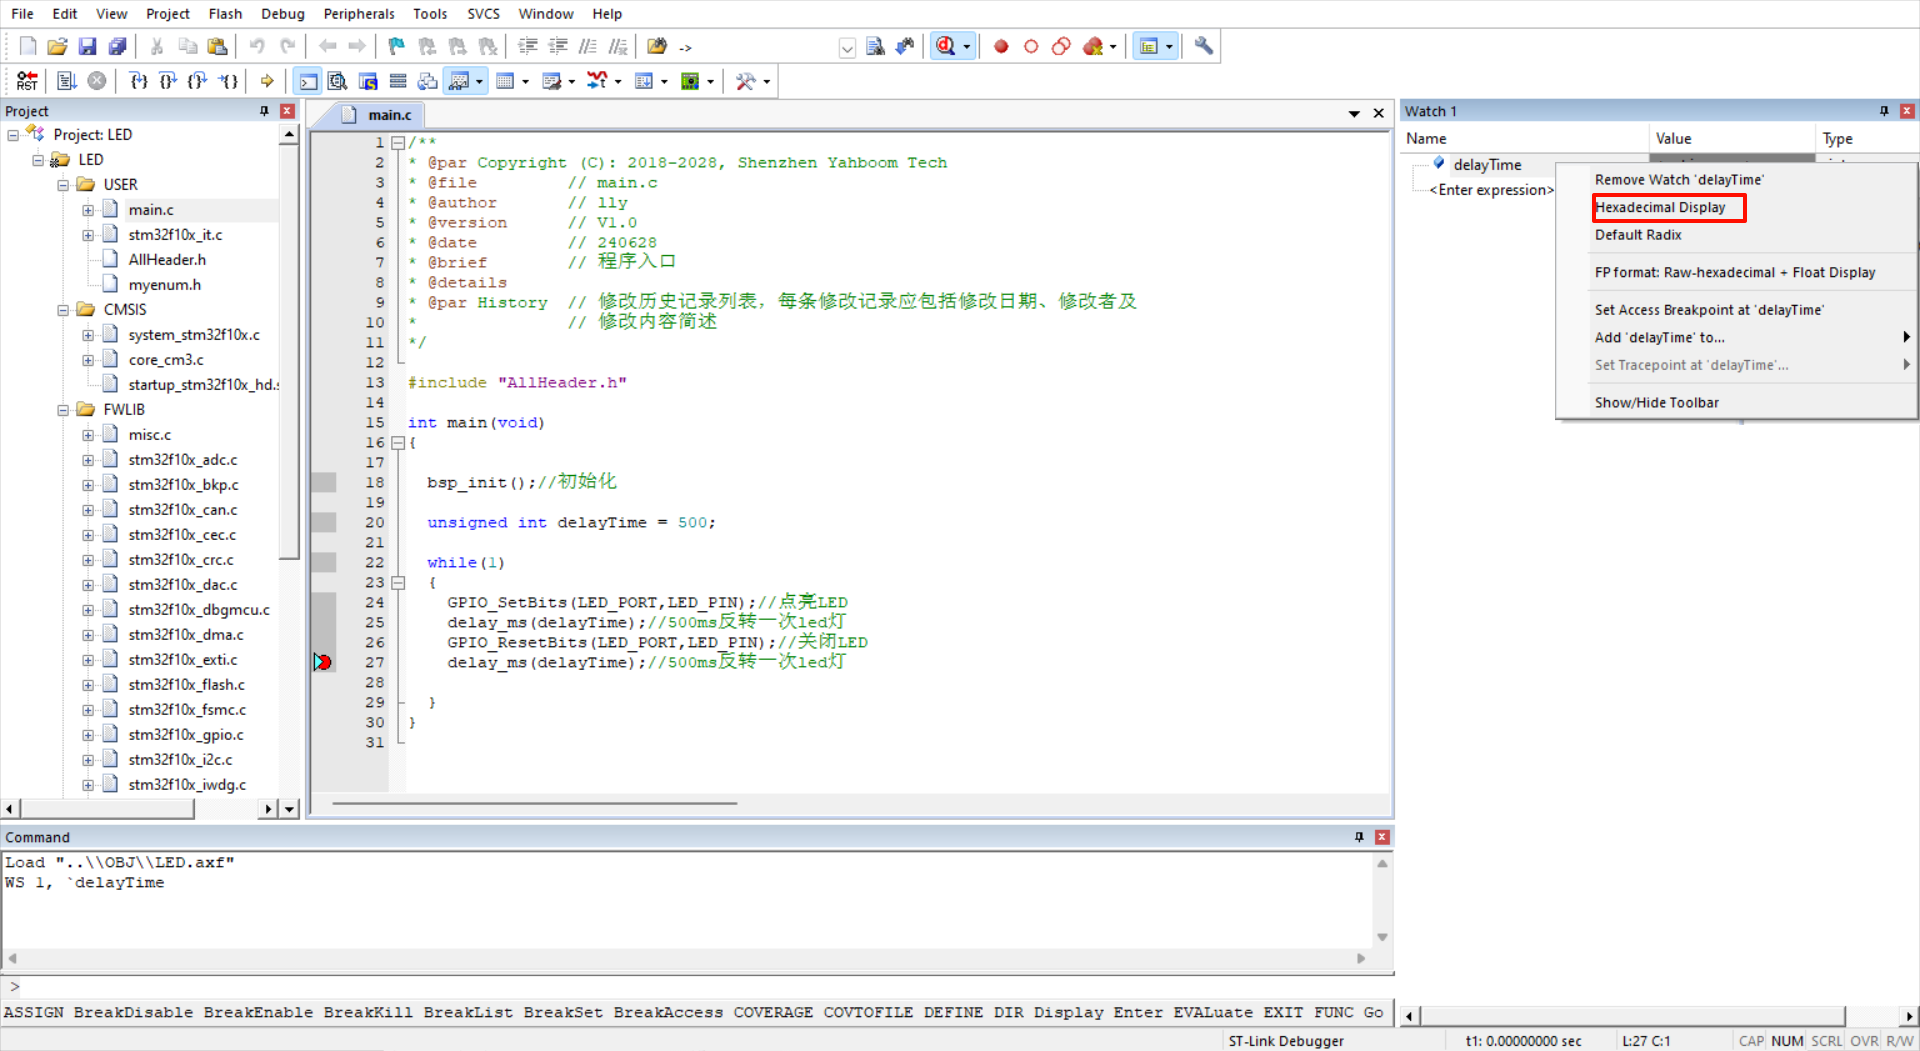
Task: Click the Run program icon
Action: (x=66, y=81)
